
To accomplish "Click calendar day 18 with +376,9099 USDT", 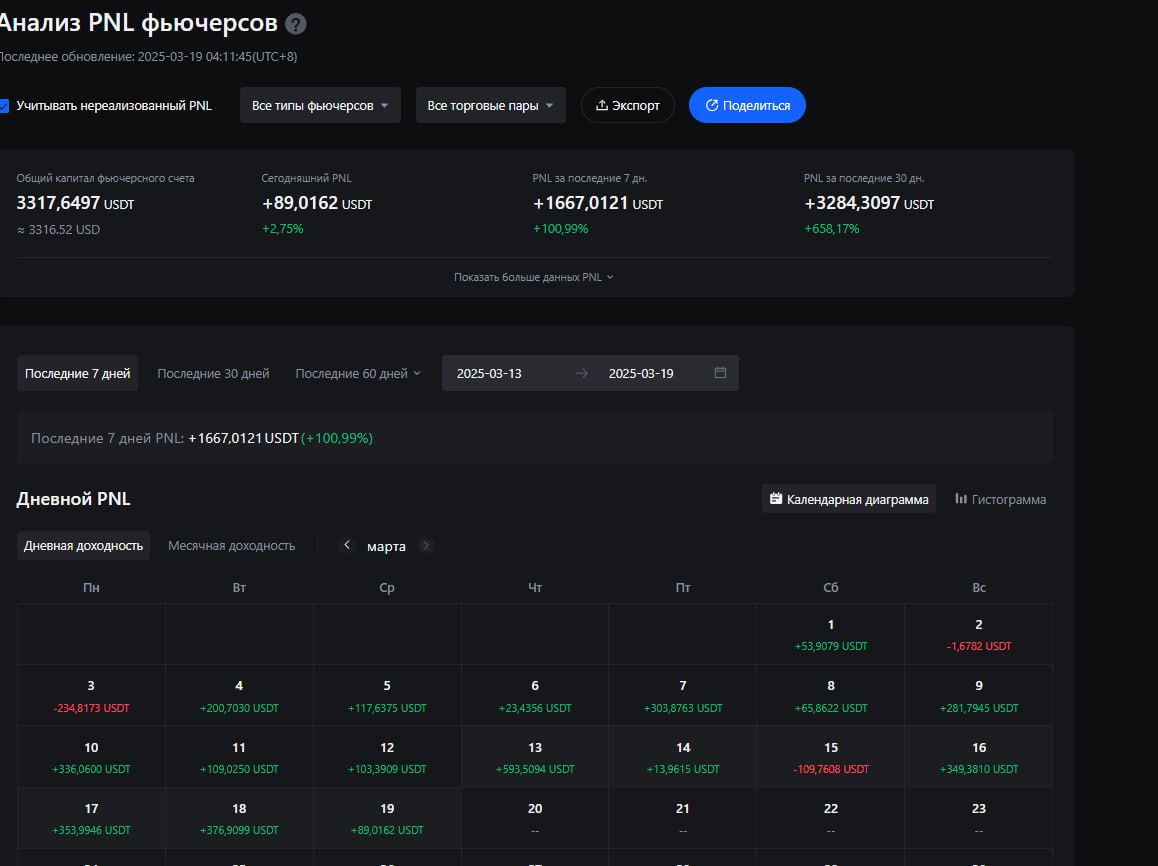I will pos(239,818).
